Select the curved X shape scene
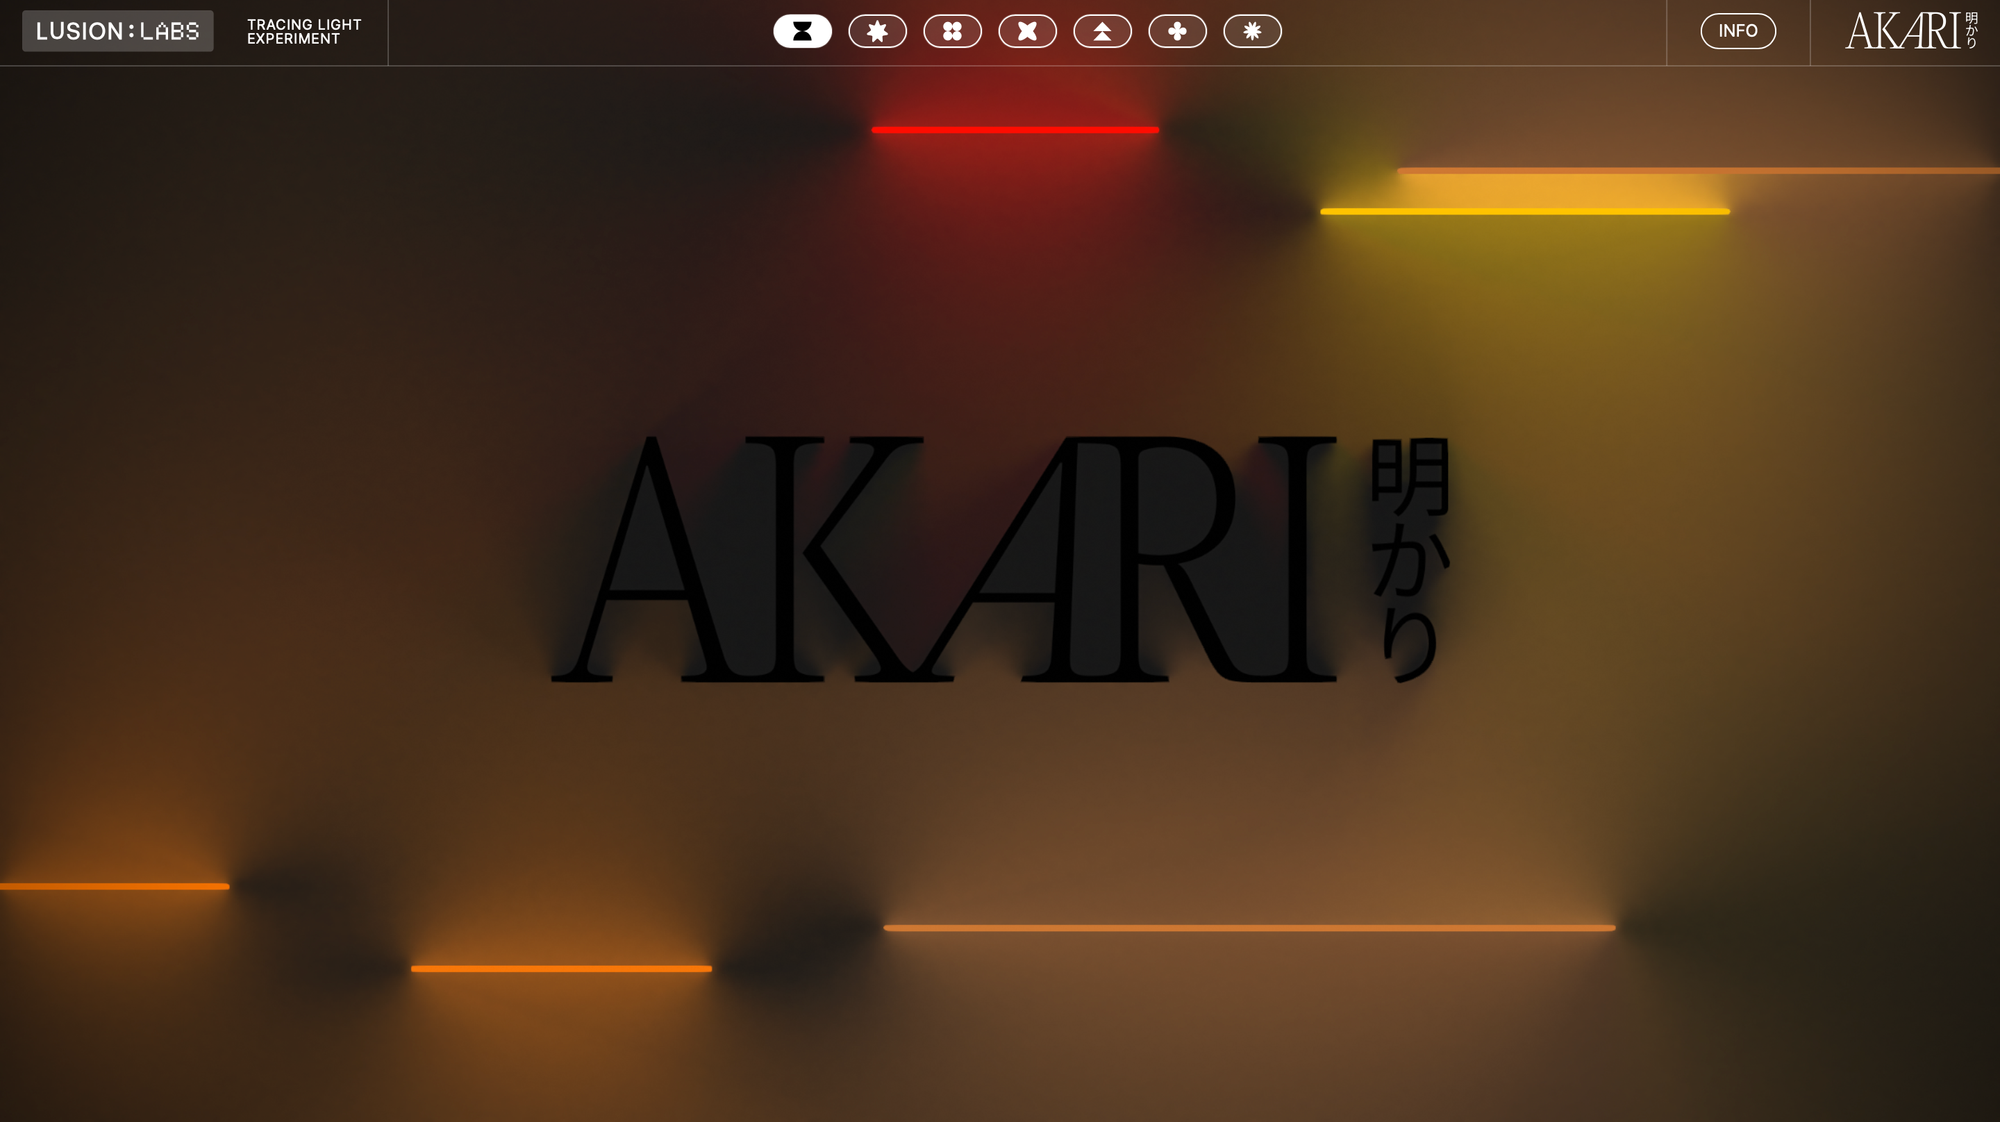 click(x=1027, y=31)
